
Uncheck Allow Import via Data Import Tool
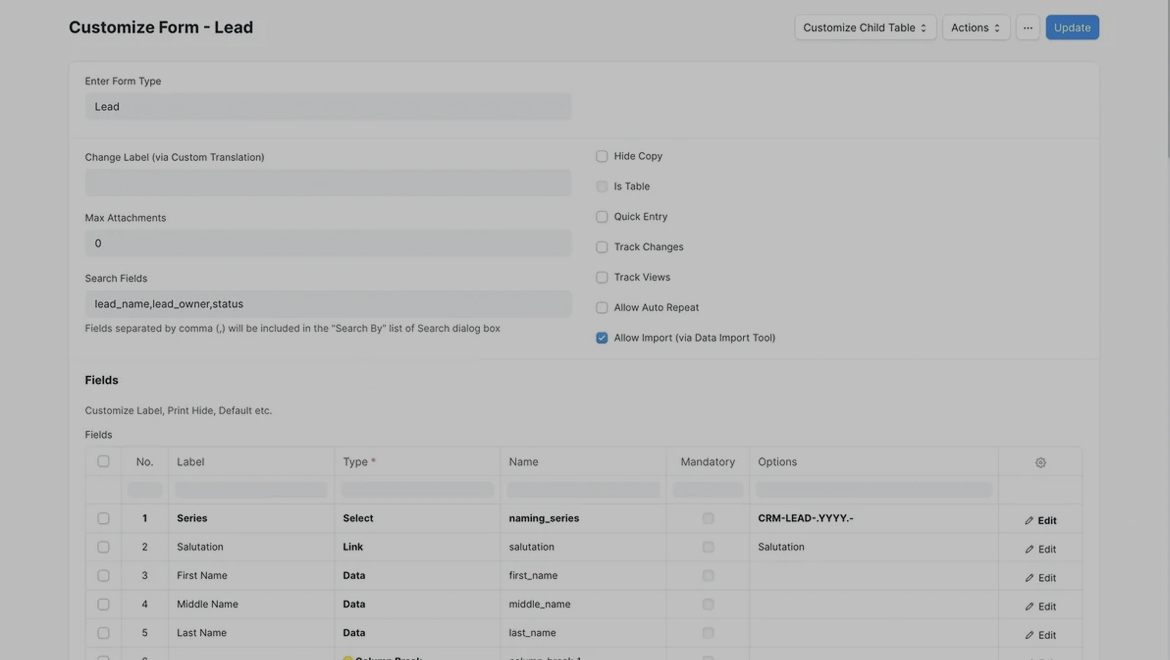click(602, 338)
